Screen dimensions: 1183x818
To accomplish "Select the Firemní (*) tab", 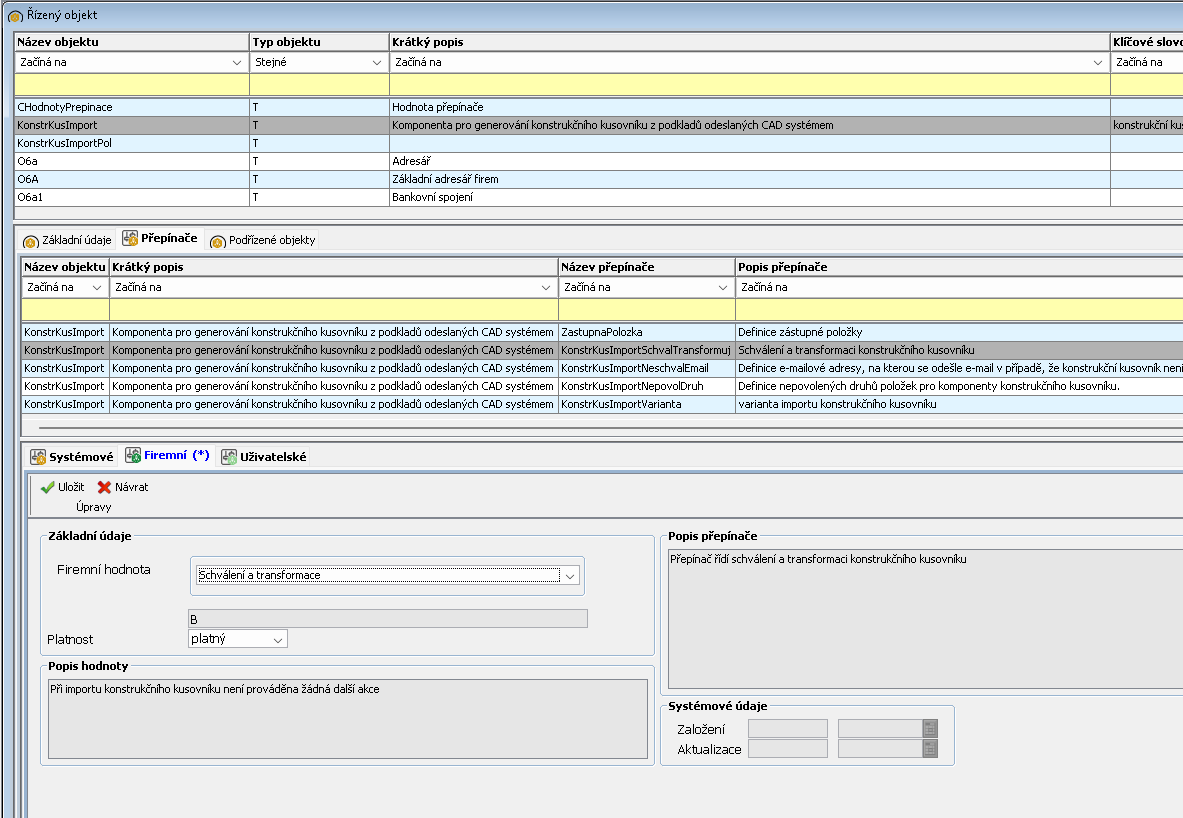I will tap(166, 456).
